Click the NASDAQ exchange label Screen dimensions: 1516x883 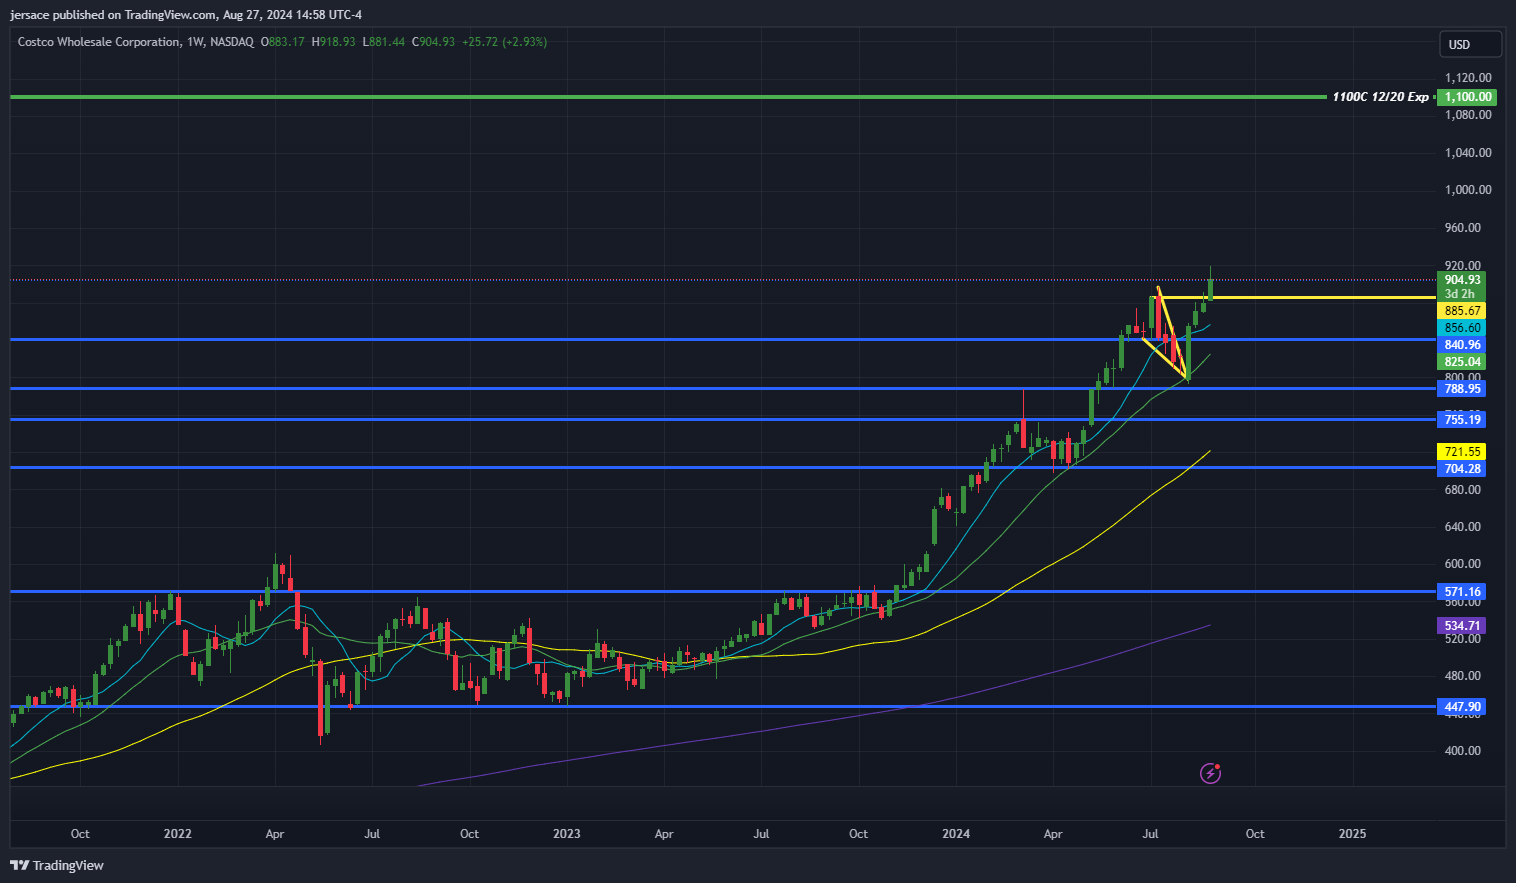coord(232,42)
